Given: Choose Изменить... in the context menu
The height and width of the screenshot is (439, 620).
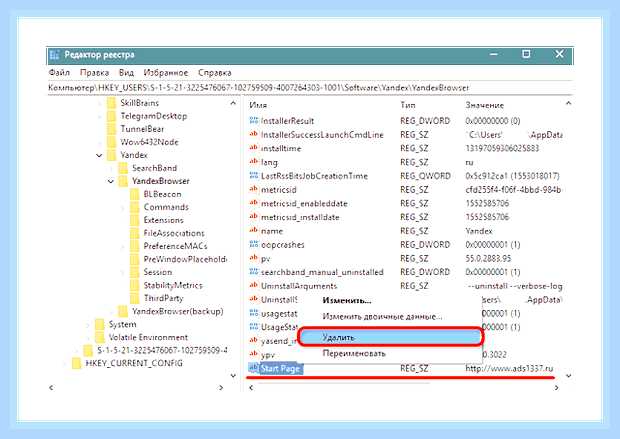Looking at the screenshot, I should click(347, 300).
